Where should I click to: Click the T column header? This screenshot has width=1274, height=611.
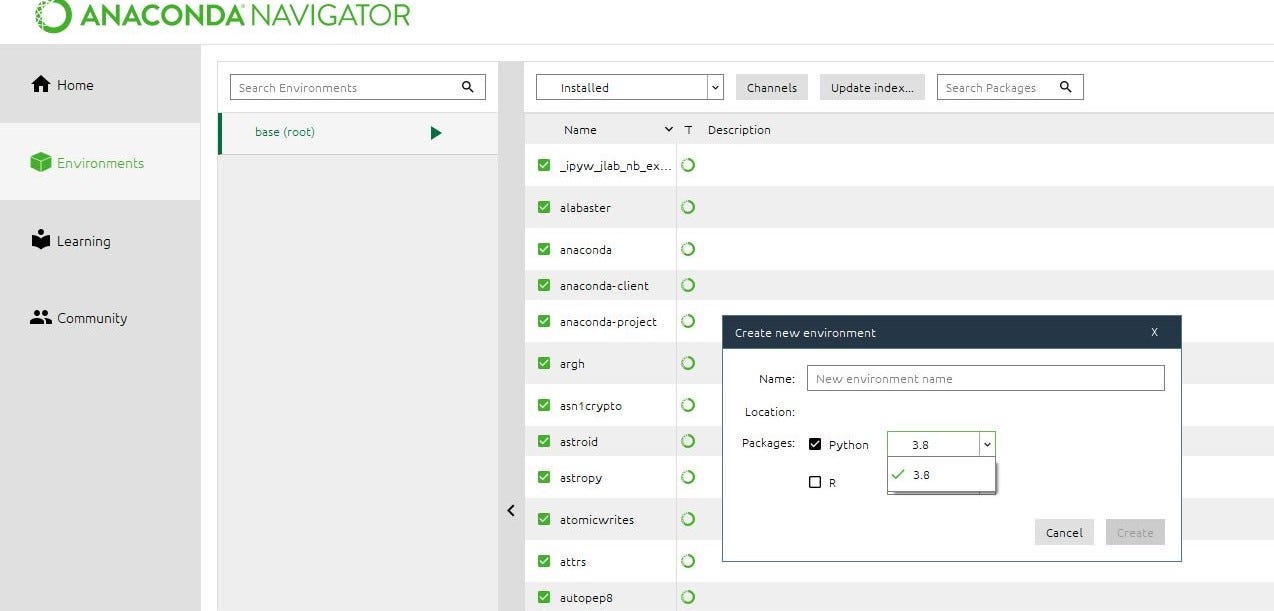[x=688, y=130]
